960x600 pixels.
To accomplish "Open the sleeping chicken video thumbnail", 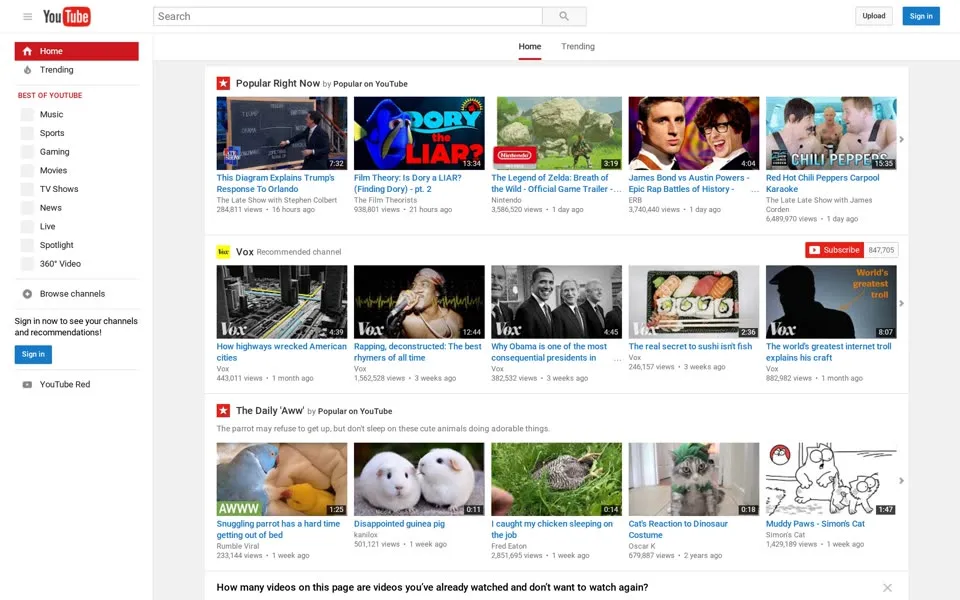I will pyautogui.click(x=556, y=479).
